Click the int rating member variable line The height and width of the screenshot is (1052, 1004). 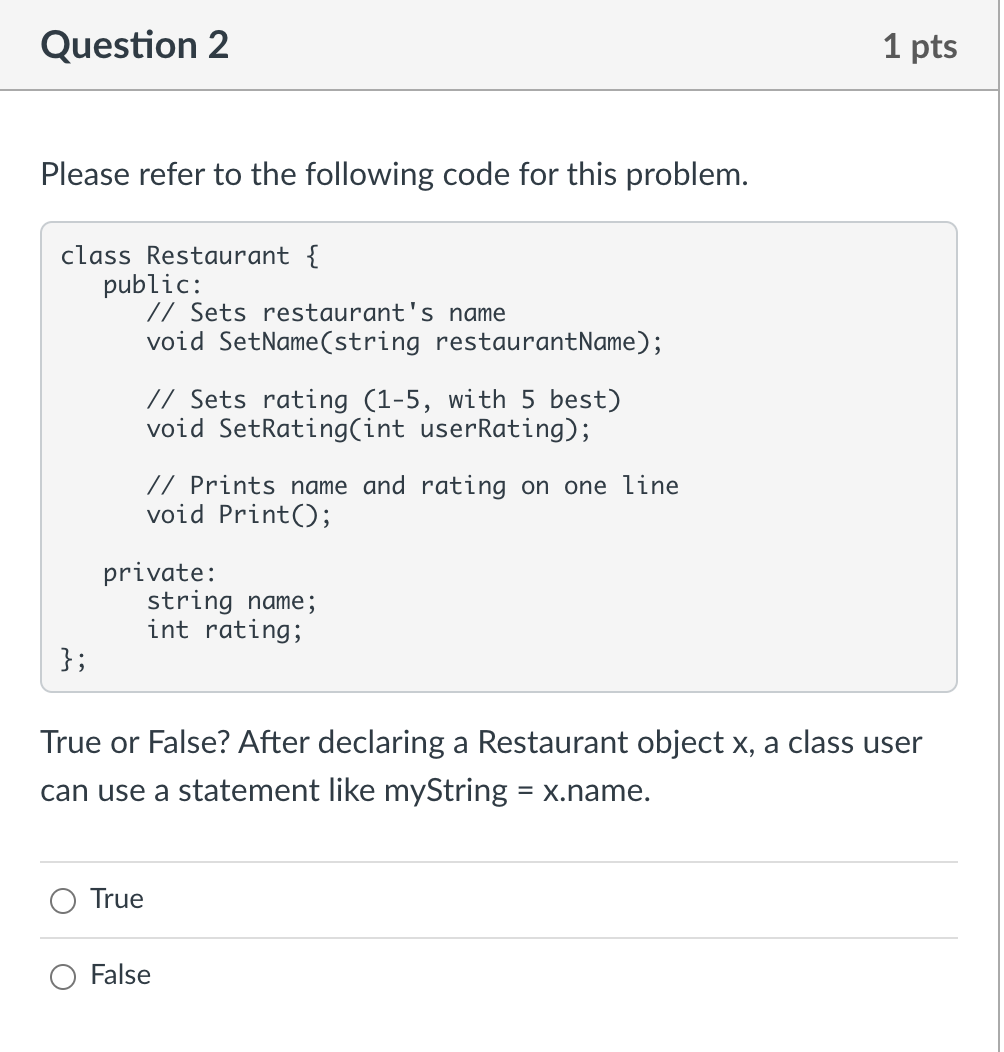(x=224, y=630)
